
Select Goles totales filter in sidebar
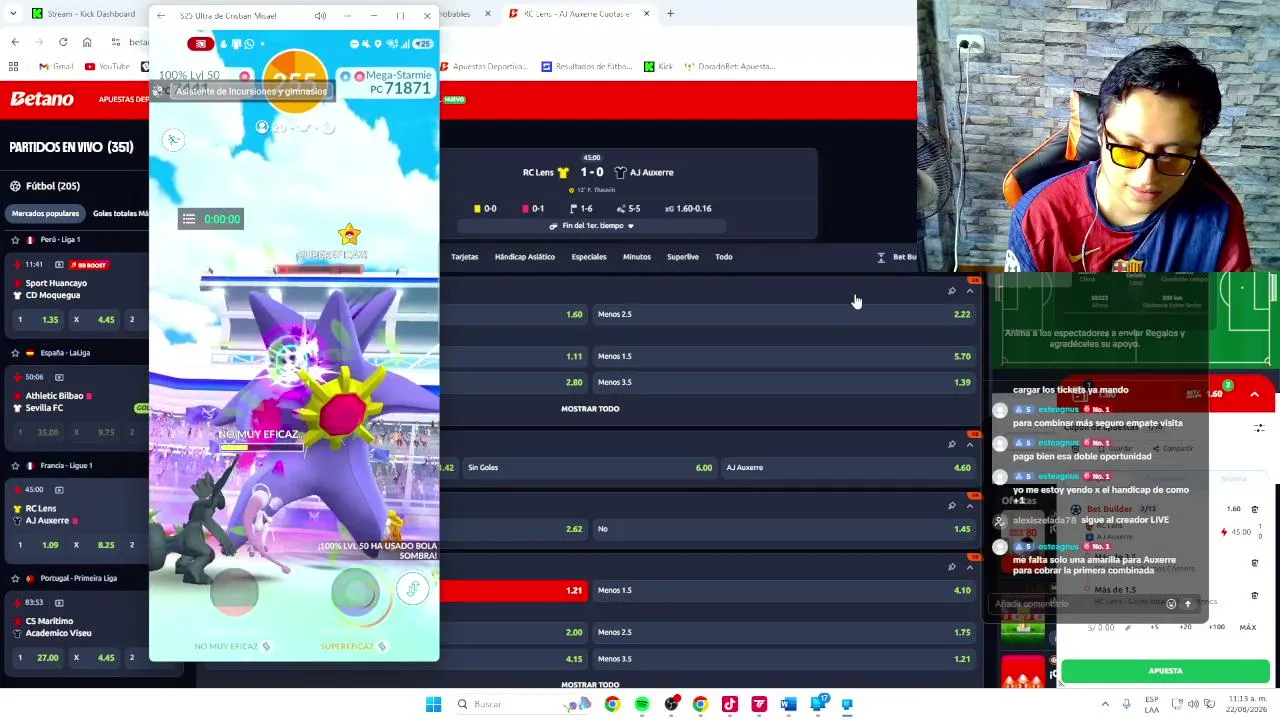point(120,213)
